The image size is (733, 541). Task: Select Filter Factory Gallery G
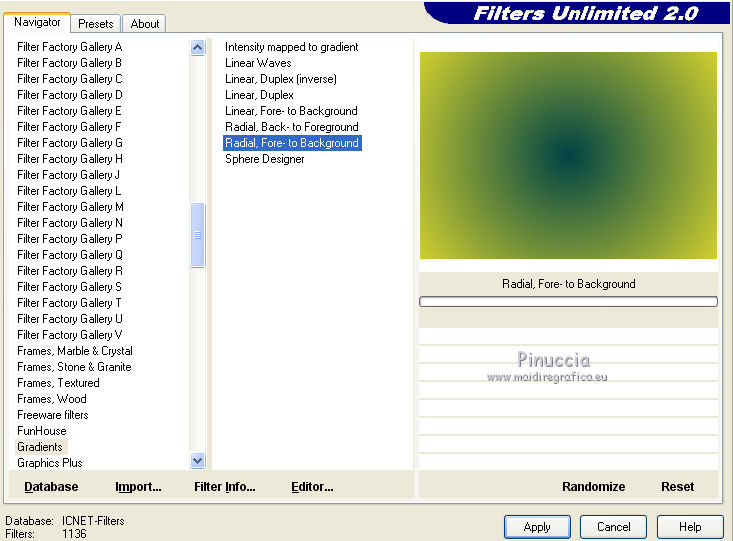[x=70, y=143]
